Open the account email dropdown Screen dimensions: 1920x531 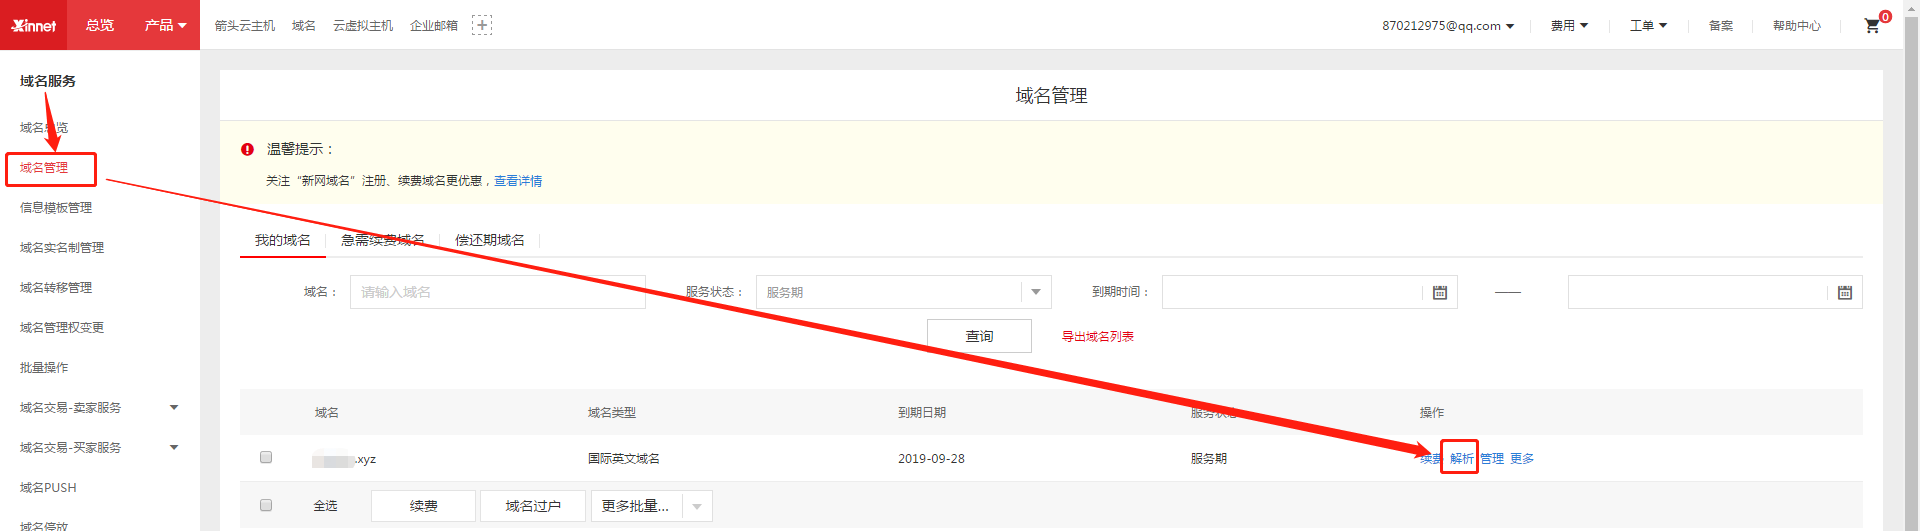pyautogui.click(x=1447, y=26)
